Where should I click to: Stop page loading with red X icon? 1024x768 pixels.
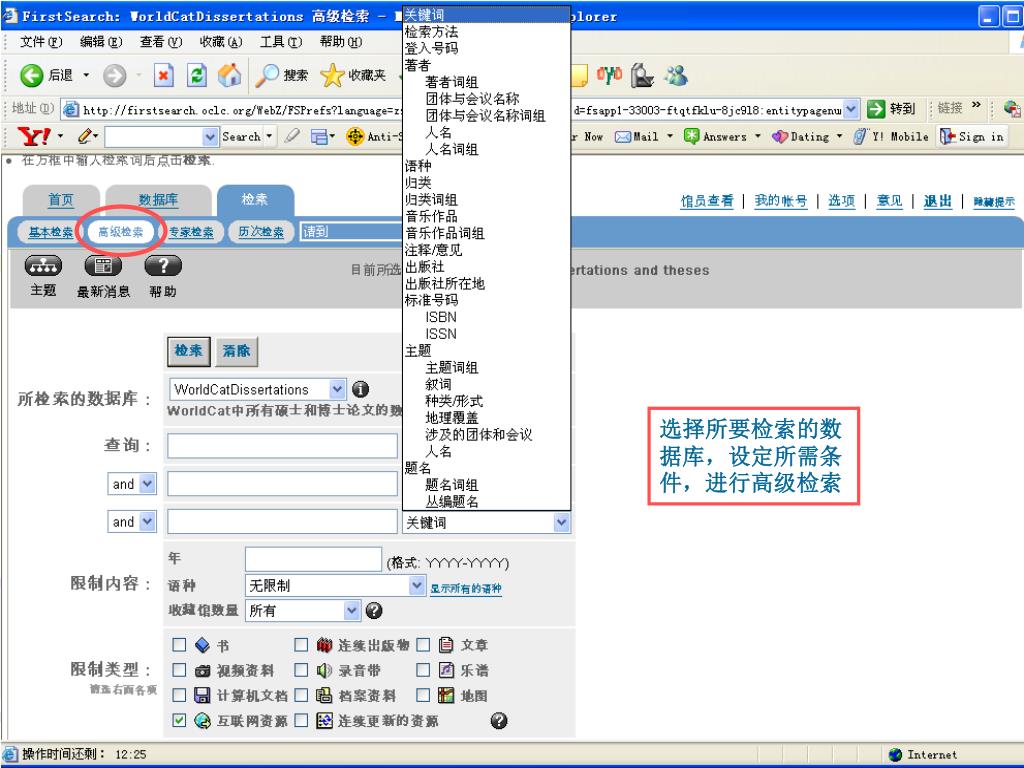[163, 76]
